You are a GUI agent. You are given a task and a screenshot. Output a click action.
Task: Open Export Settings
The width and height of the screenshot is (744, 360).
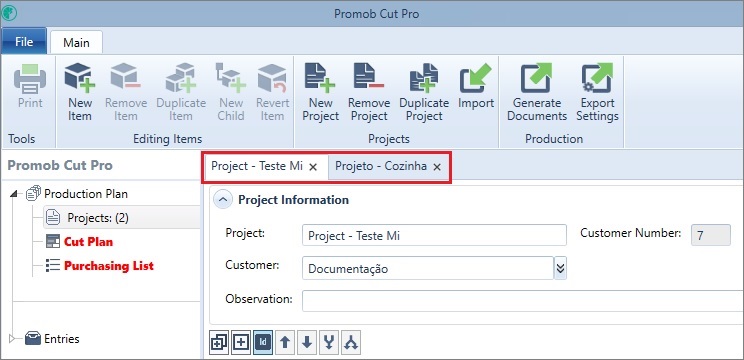[x=597, y=92]
